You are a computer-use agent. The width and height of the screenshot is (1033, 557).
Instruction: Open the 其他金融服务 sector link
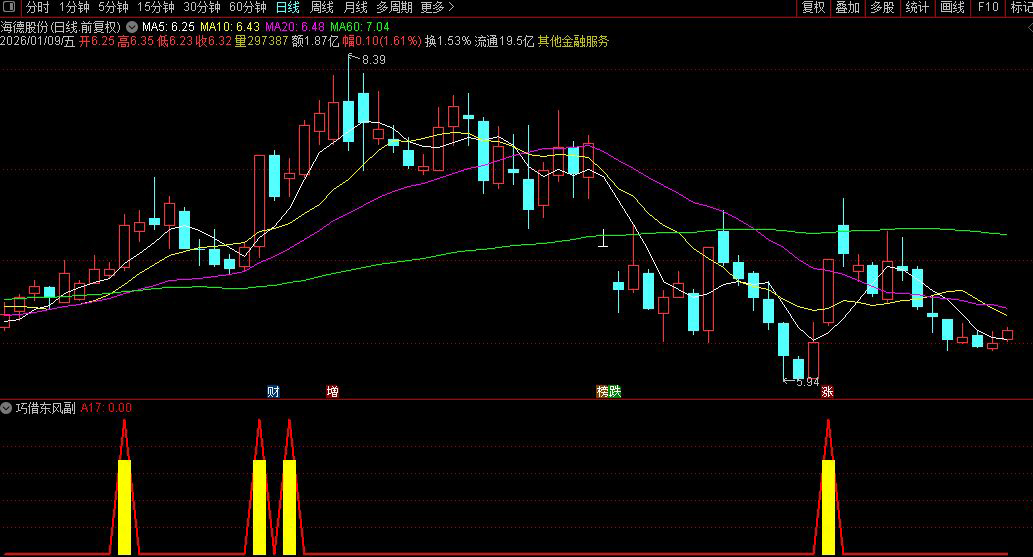click(x=573, y=41)
